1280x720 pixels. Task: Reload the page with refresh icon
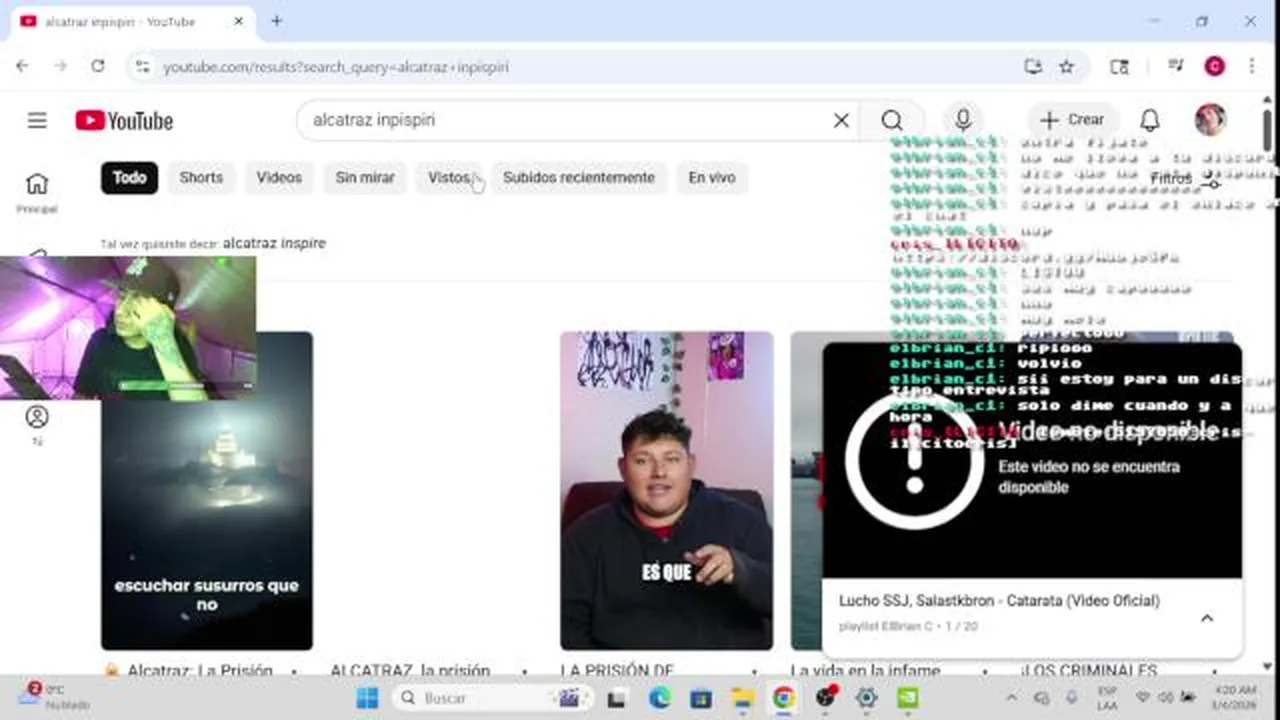[x=97, y=66]
